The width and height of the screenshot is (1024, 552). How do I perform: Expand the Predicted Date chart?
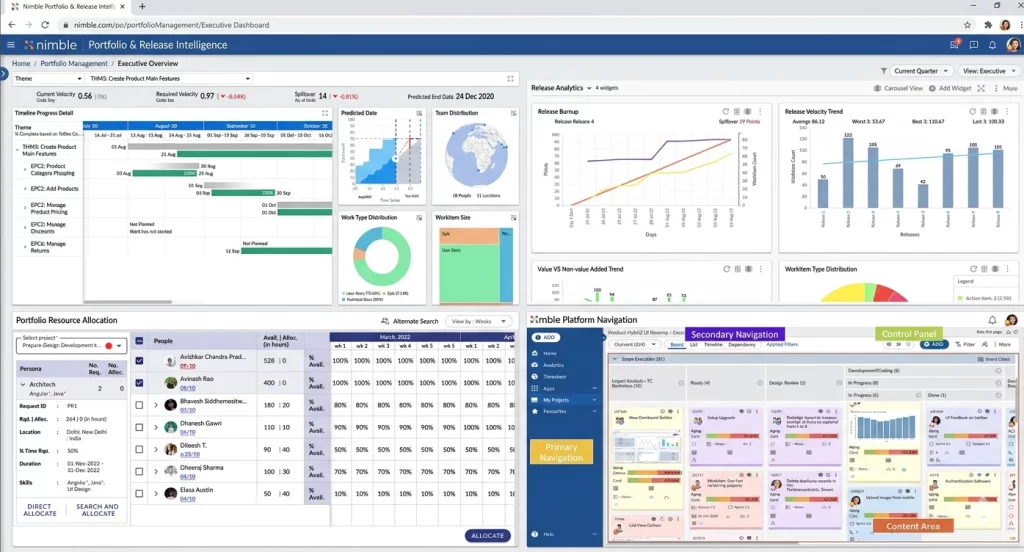point(419,113)
